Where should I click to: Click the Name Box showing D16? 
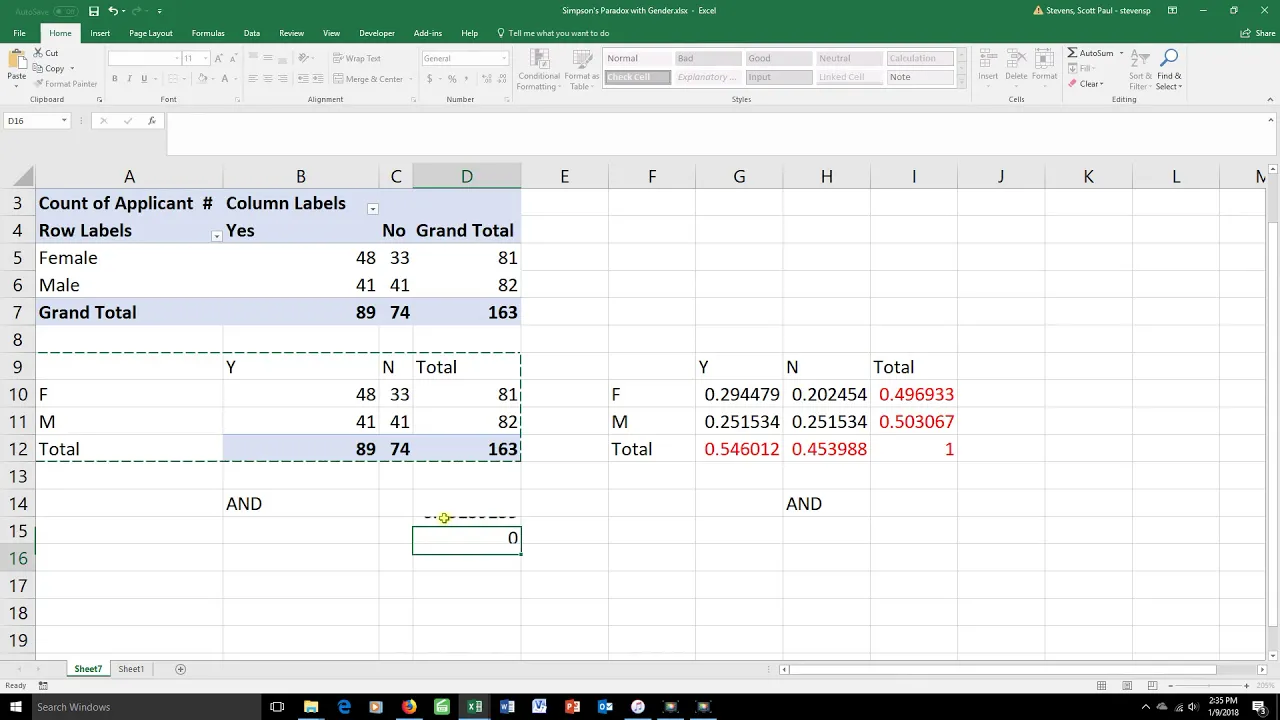pyautogui.click(x=36, y=121)
